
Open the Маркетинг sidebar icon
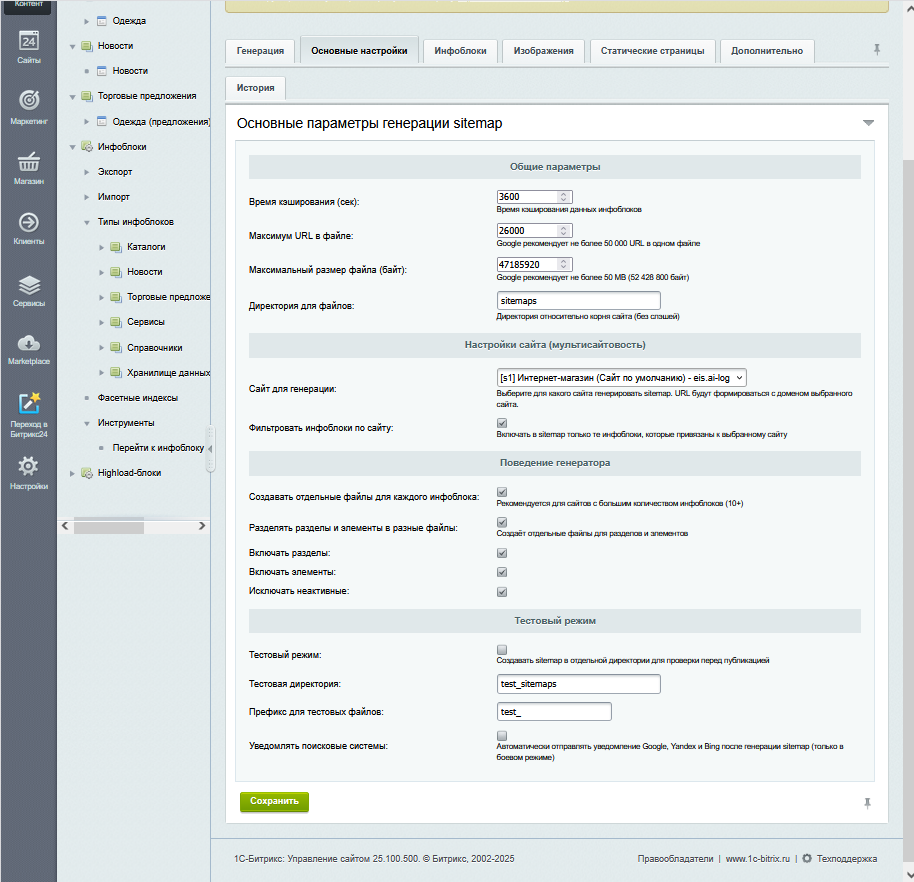[28, 104]
